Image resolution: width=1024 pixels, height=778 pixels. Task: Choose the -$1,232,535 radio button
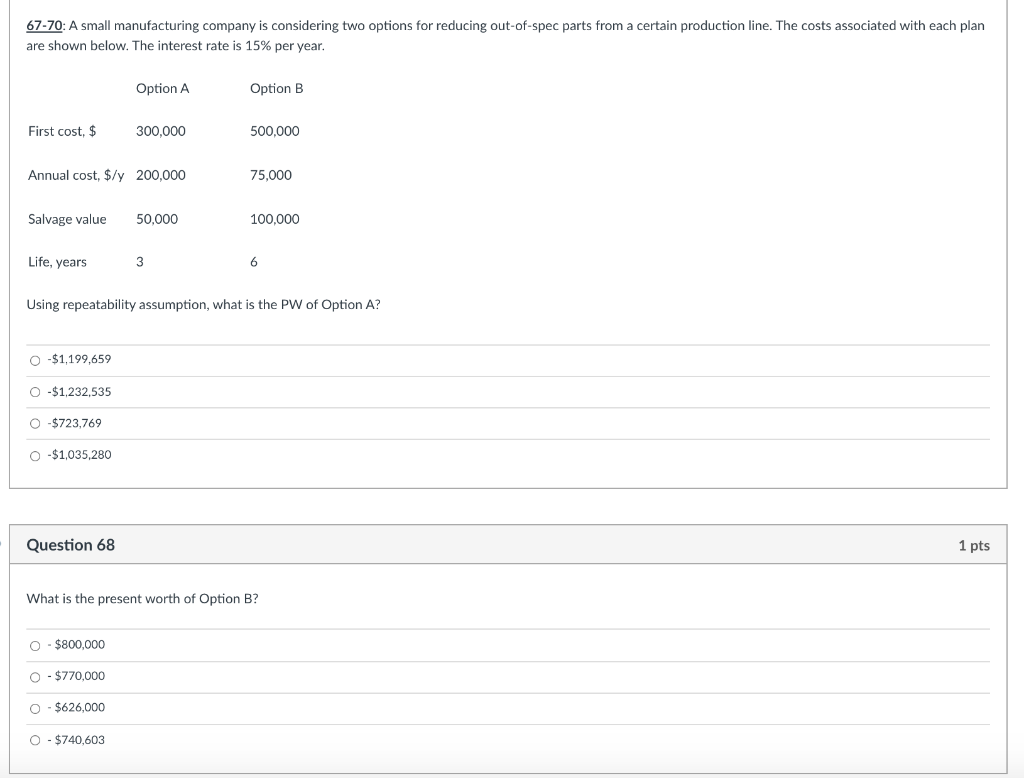pos(35,393)
